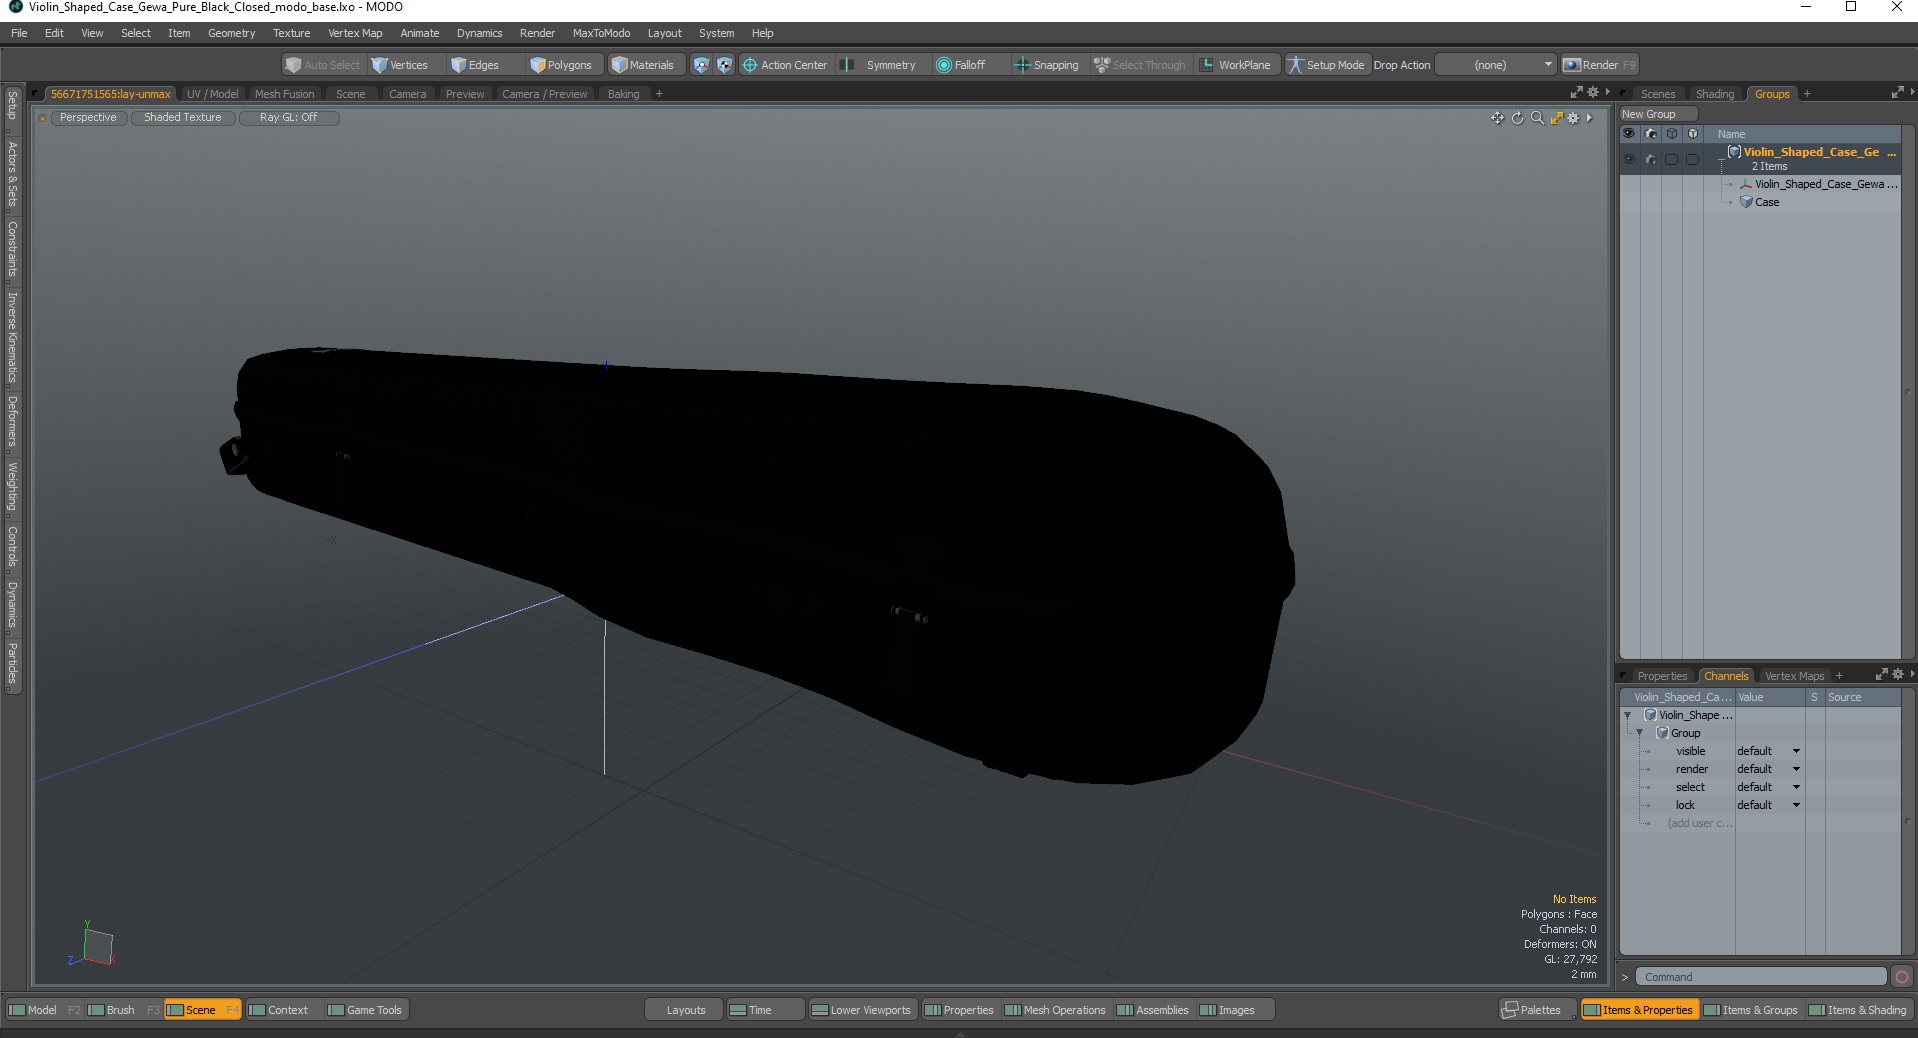The width and height of the screenshot is (1918, 1038).
Task: Click the New Group button
Action: (x=1658, y=114)
